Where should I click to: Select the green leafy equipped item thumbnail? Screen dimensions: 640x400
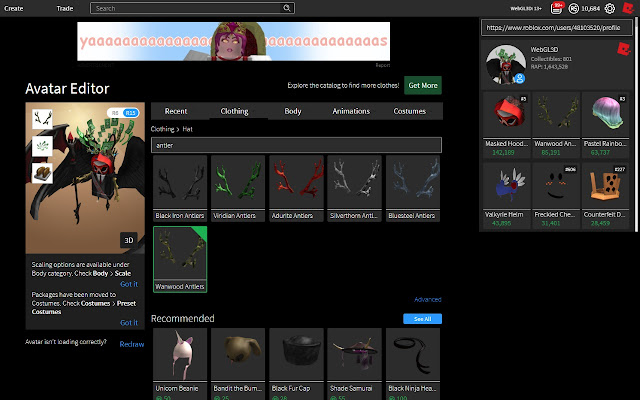(x=42, y=146)
